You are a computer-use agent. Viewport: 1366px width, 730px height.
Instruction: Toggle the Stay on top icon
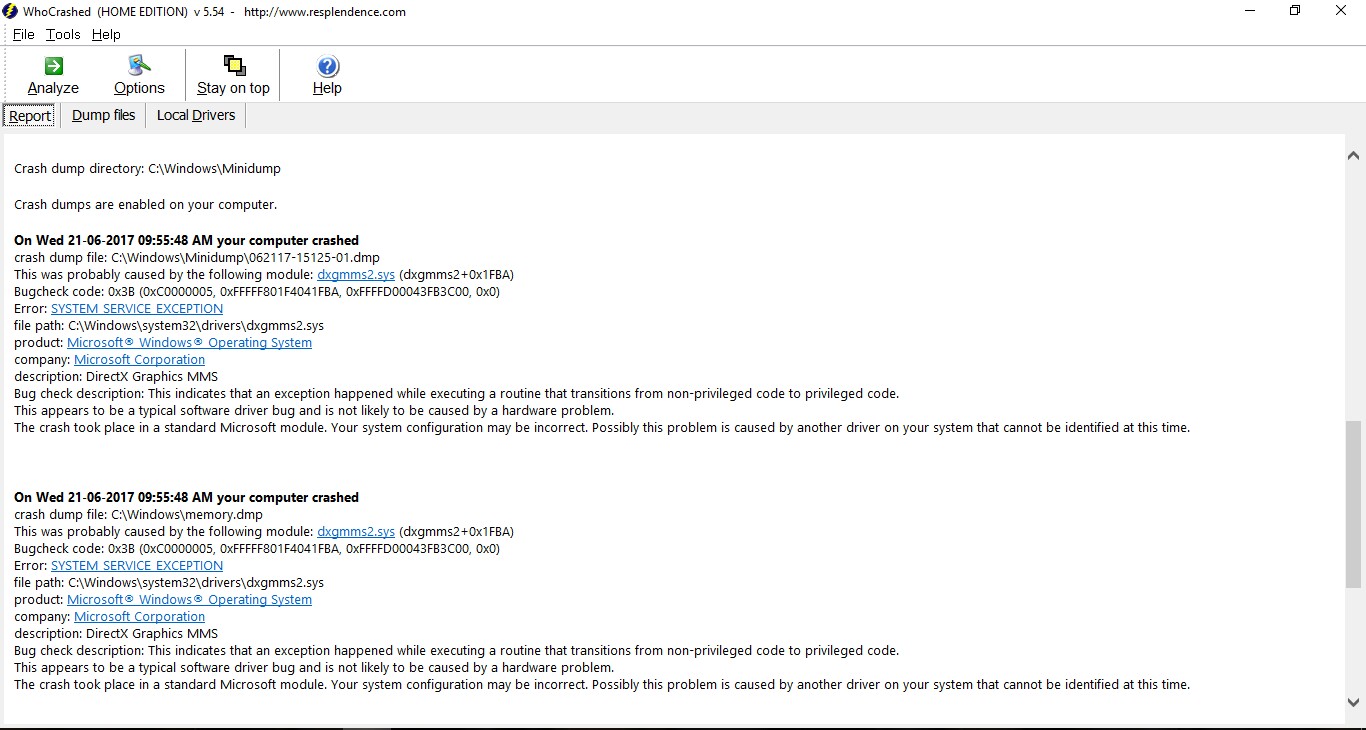tap(233, 67)
